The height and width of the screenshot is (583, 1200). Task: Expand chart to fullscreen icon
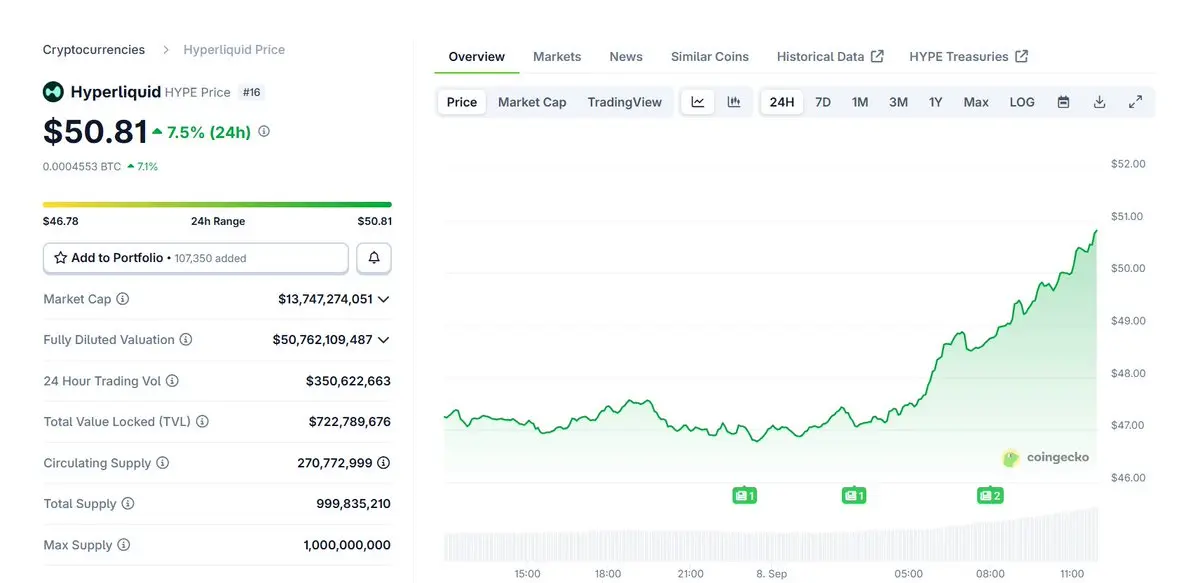click(1136, 102)
